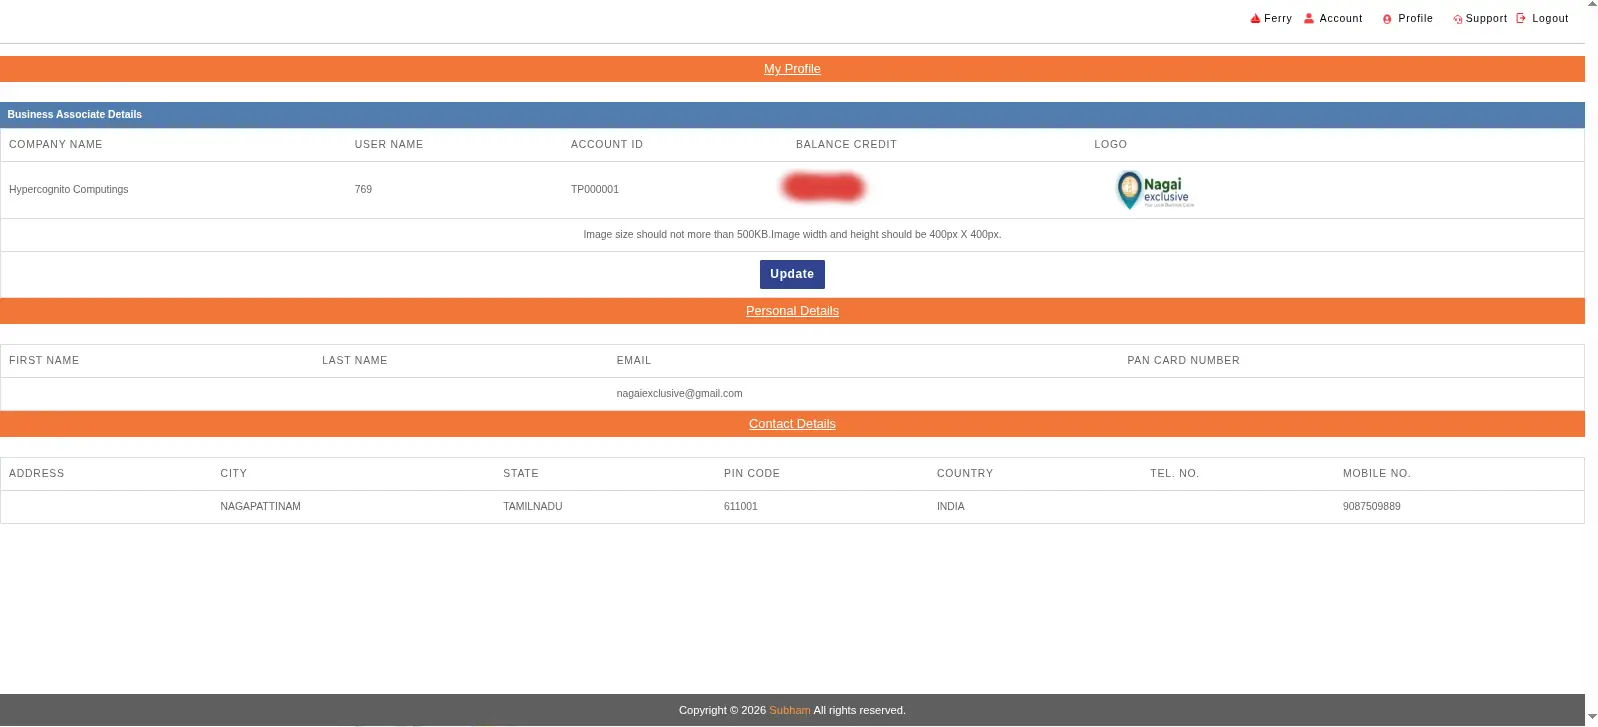Select the Ferry menu label

coord(1278,19)
